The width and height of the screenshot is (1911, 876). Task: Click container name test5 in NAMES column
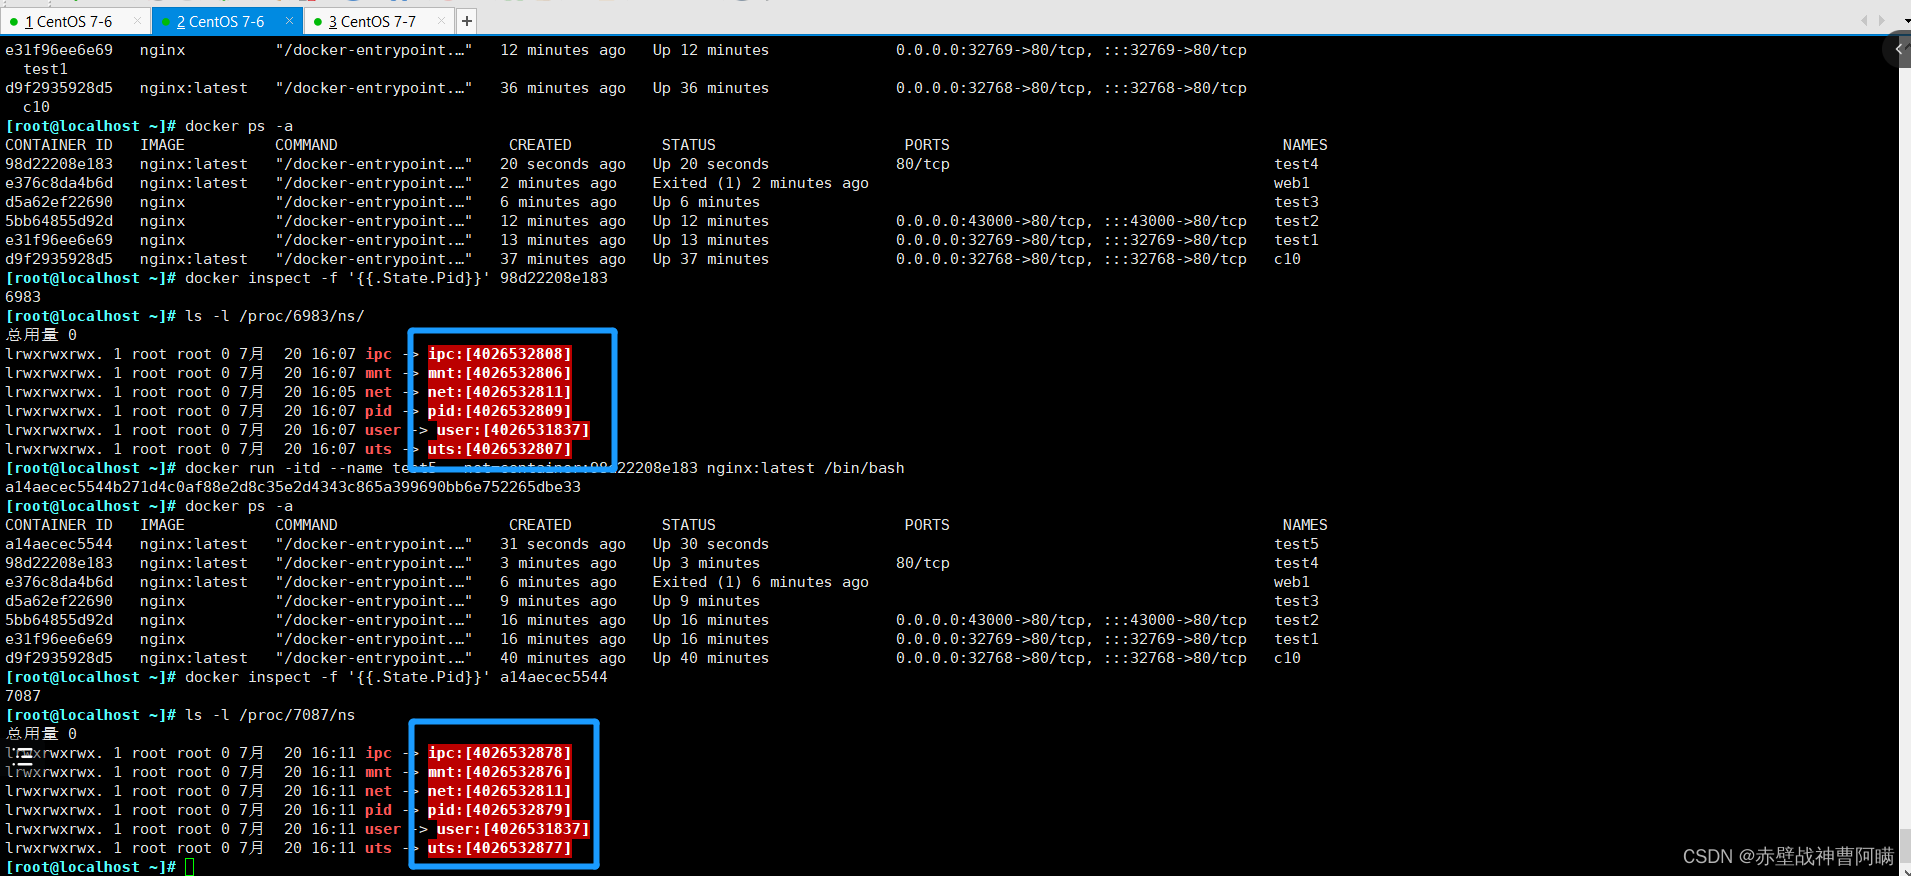(1296, 544)
